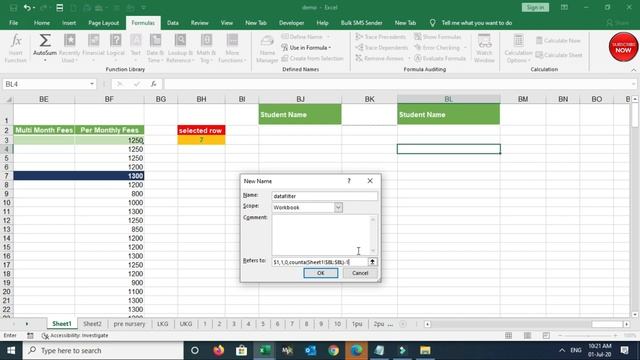Open Use in Formula dropdown
640x360 pixels.
pos(307,48)
